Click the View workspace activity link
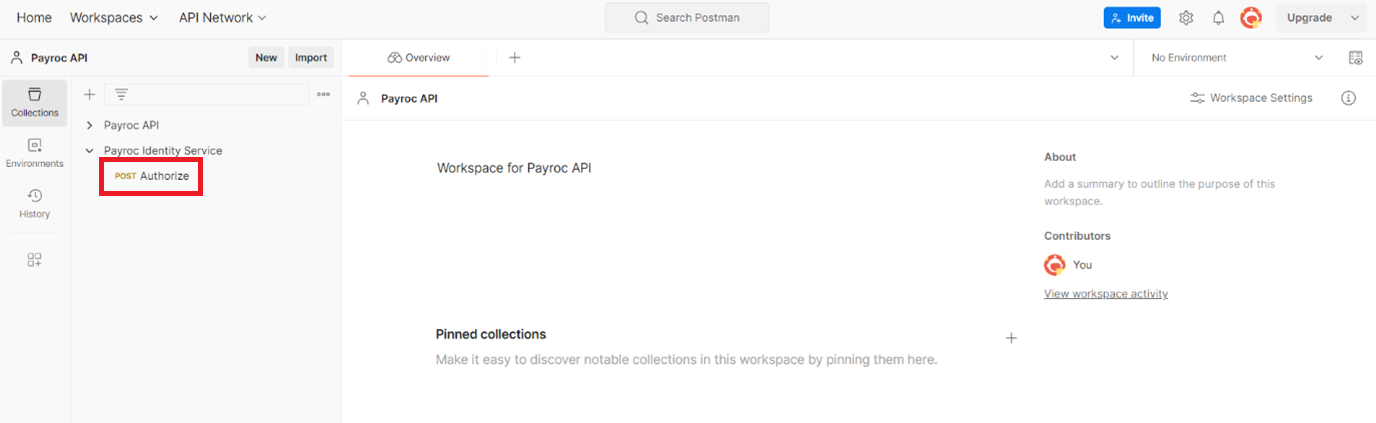 [x=1105, y=294]
